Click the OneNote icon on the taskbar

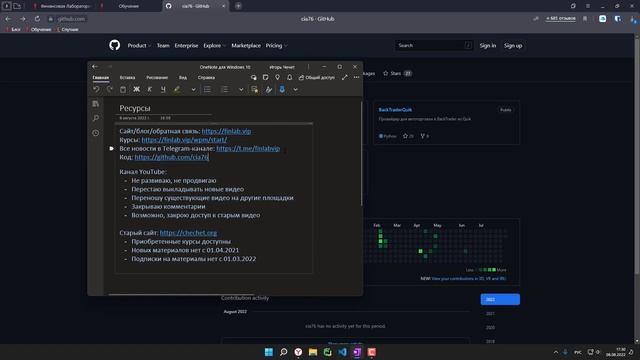pyautogui.click(x=357, y=352)
